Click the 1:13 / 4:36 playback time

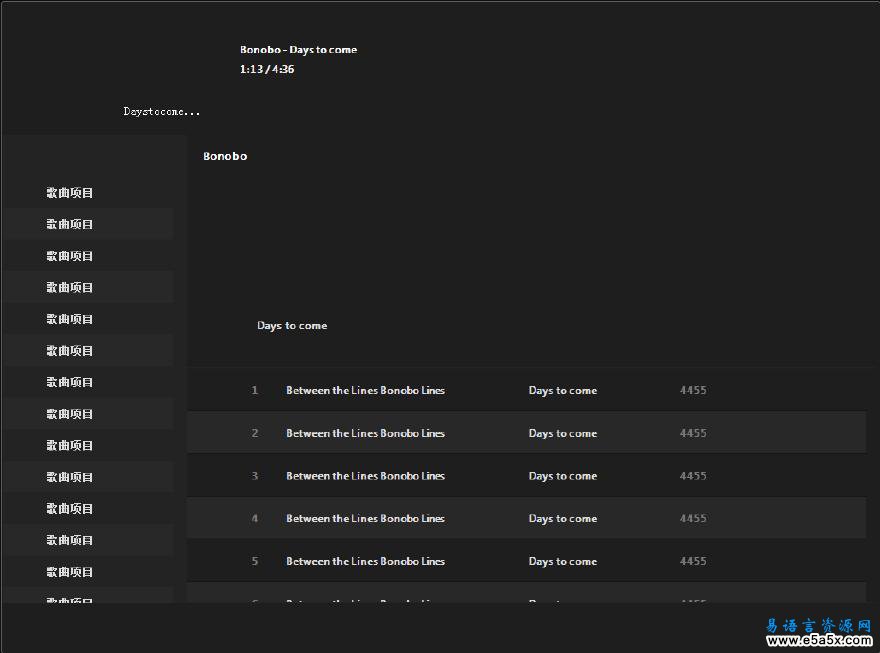pos(267,70)
